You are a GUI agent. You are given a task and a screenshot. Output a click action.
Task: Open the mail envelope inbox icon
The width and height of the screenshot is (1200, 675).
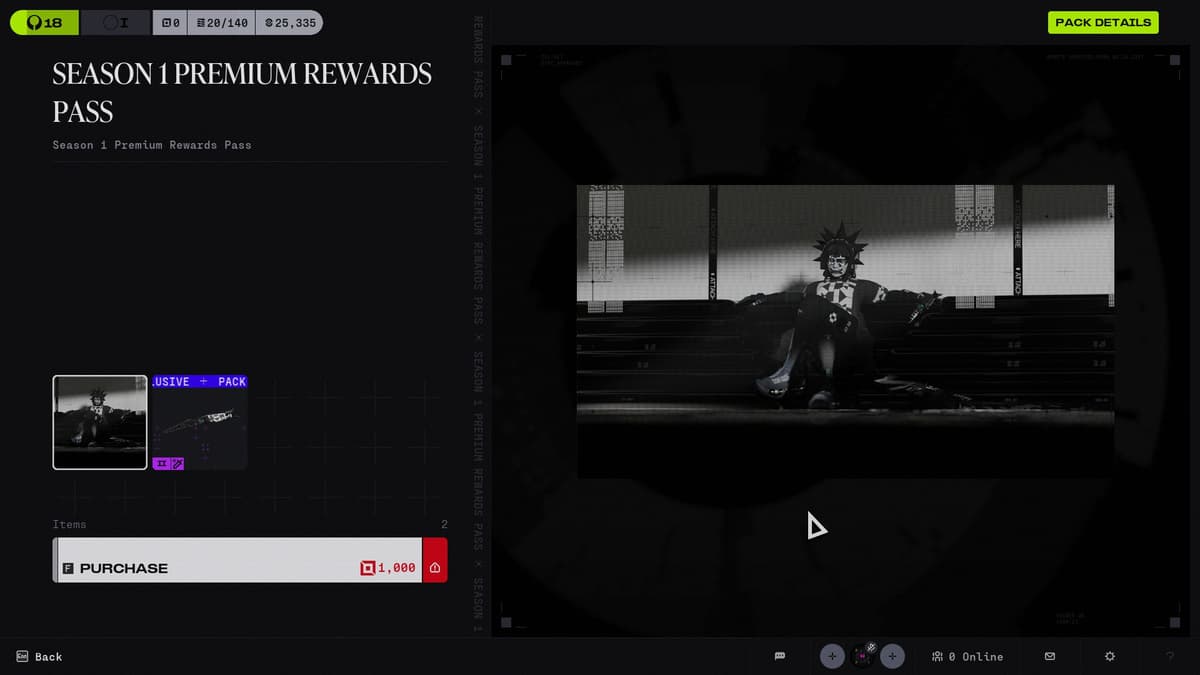click(x=1050, y=656)
